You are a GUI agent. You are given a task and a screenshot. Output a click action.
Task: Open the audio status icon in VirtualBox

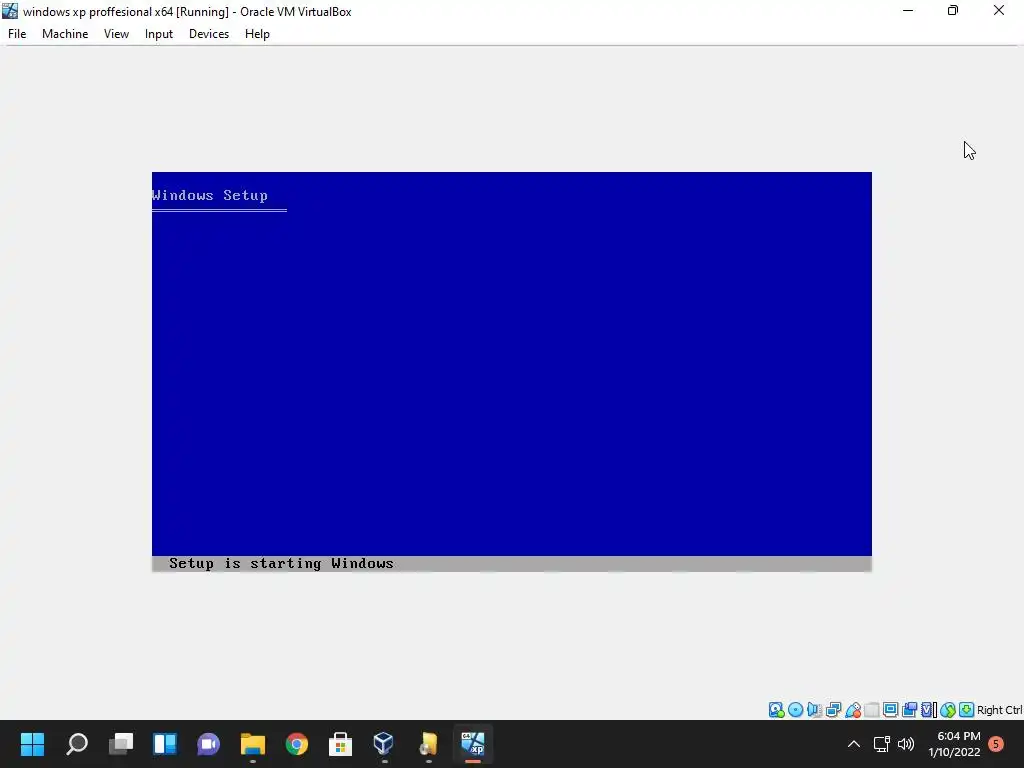(x=814, y=710)
